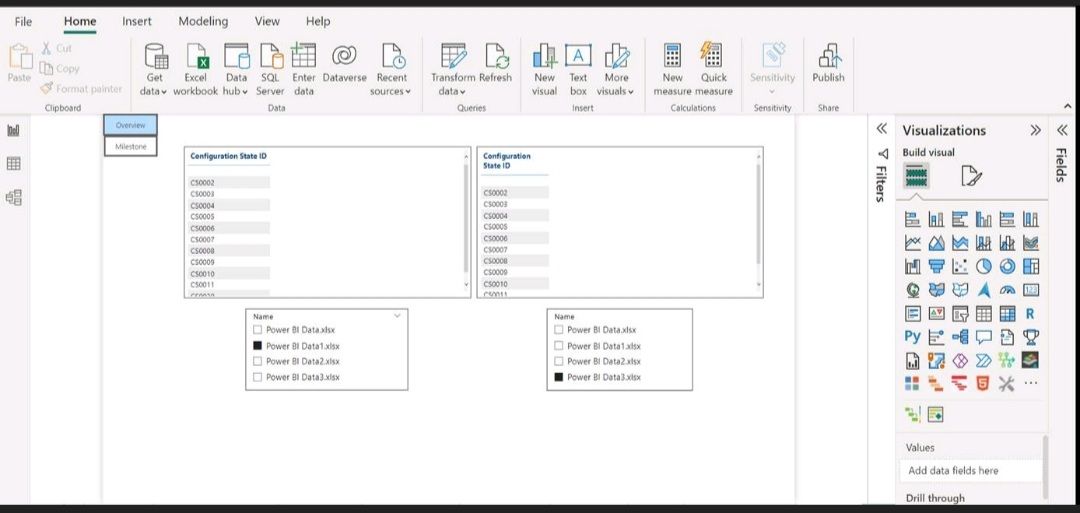
Task: Choose the Stacked bar chart visual
Action: (913, 220)
